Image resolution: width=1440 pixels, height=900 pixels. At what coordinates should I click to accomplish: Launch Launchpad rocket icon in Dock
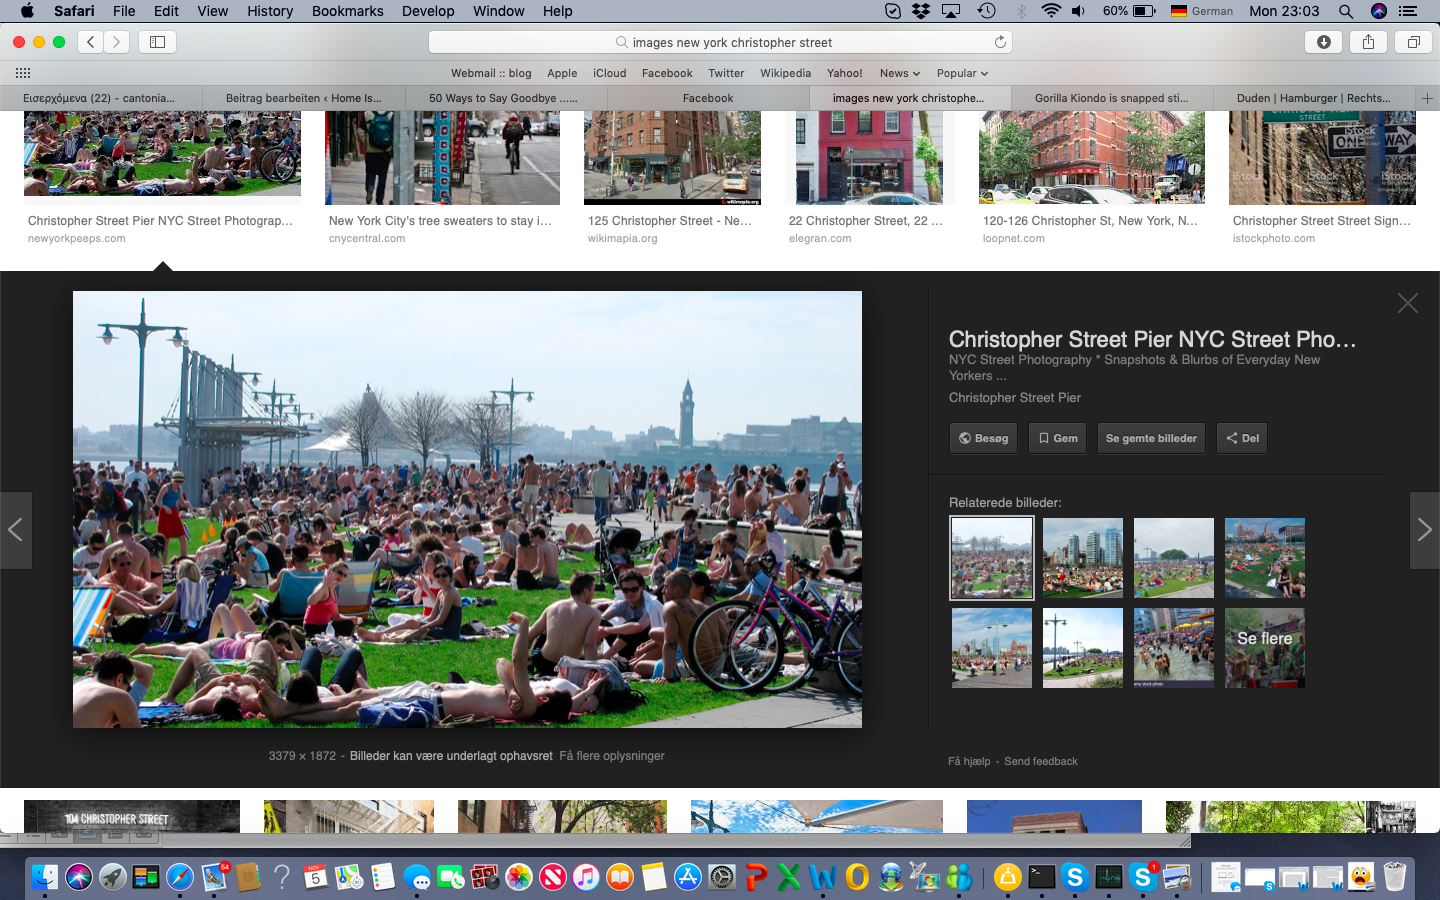coord(113,877)
